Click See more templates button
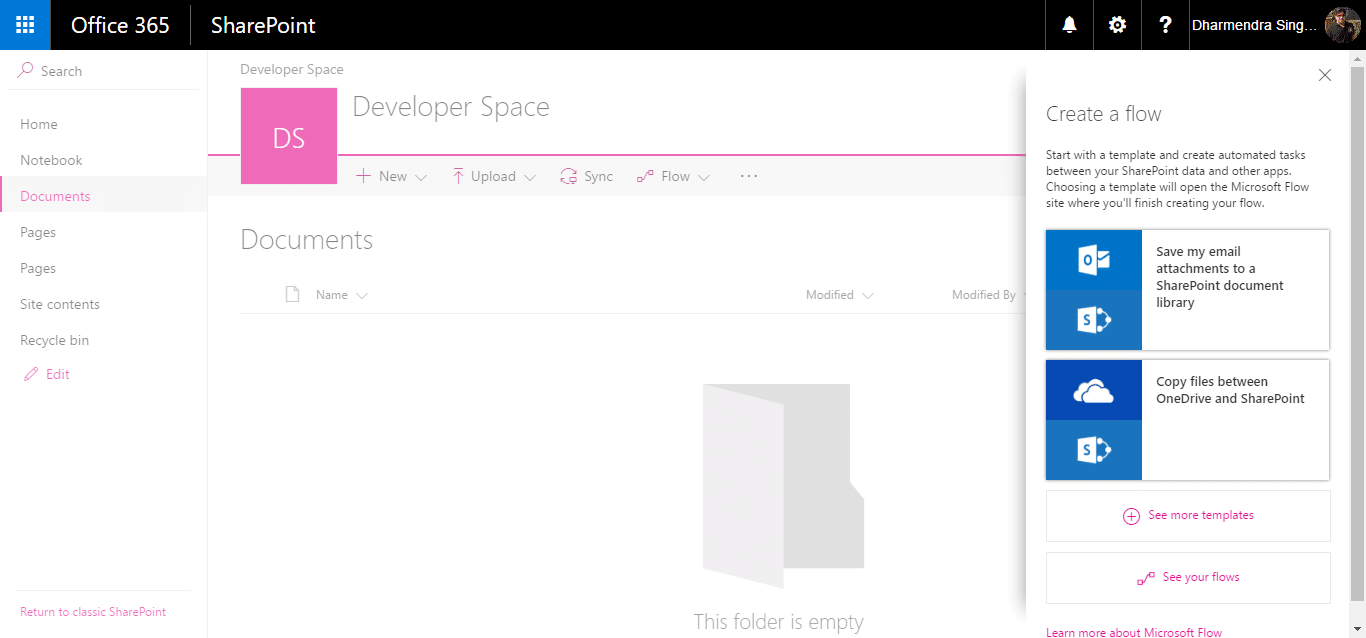This screenshot has width=1366, height=638. [1188, 516]
